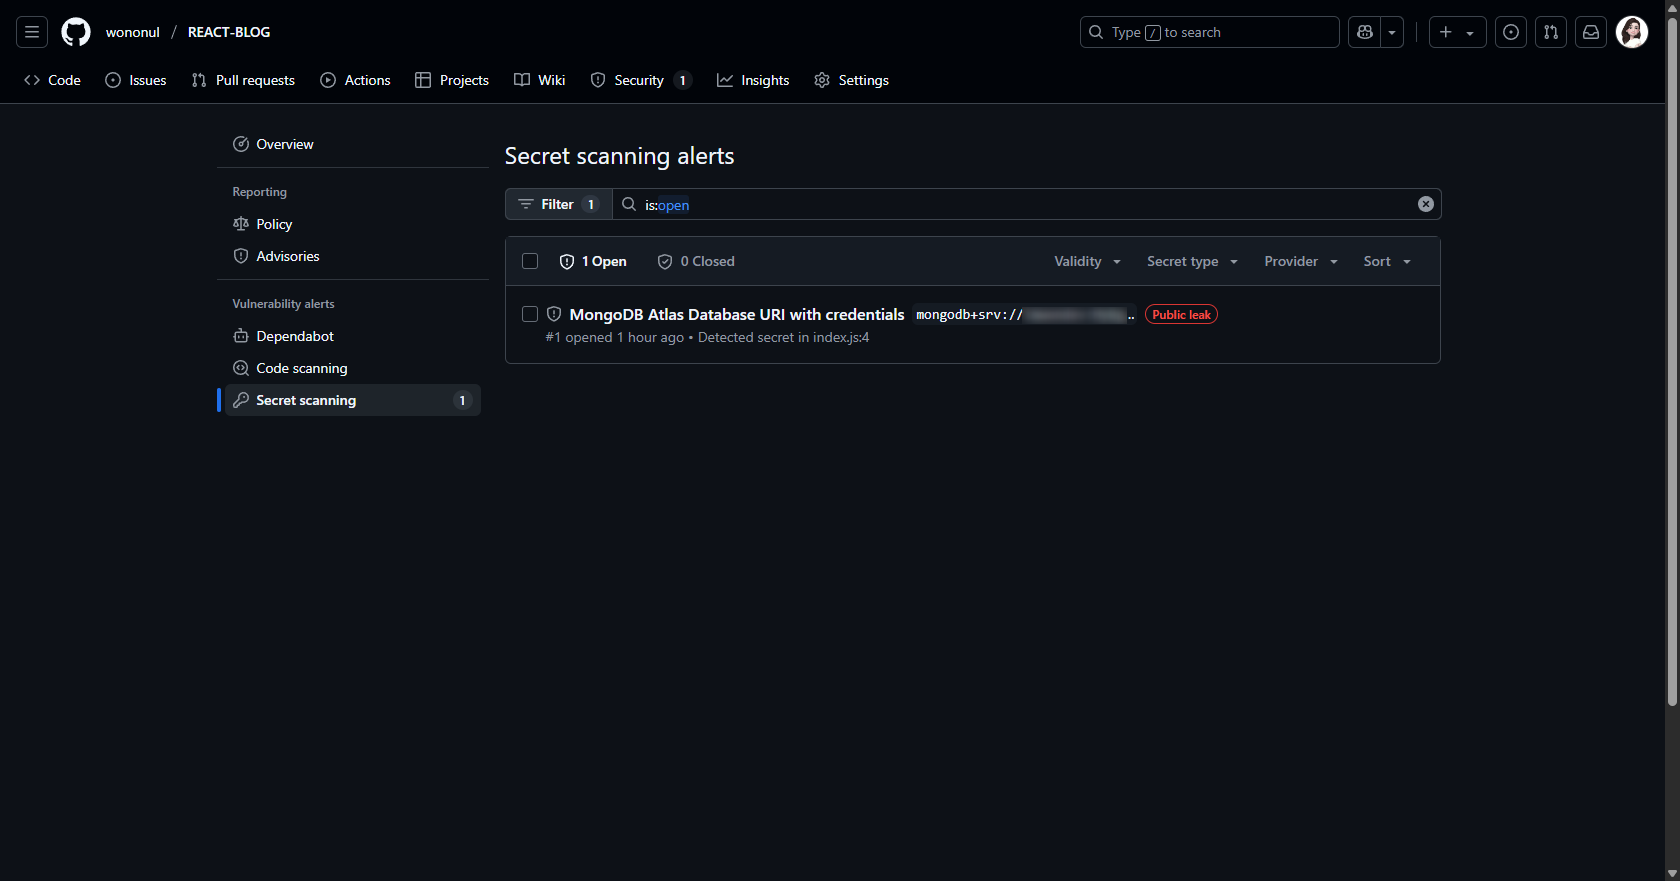The height and width of the screenshot is (881, 1680).
Task: Open Code scanning in the sidebar
Action: 353,368
